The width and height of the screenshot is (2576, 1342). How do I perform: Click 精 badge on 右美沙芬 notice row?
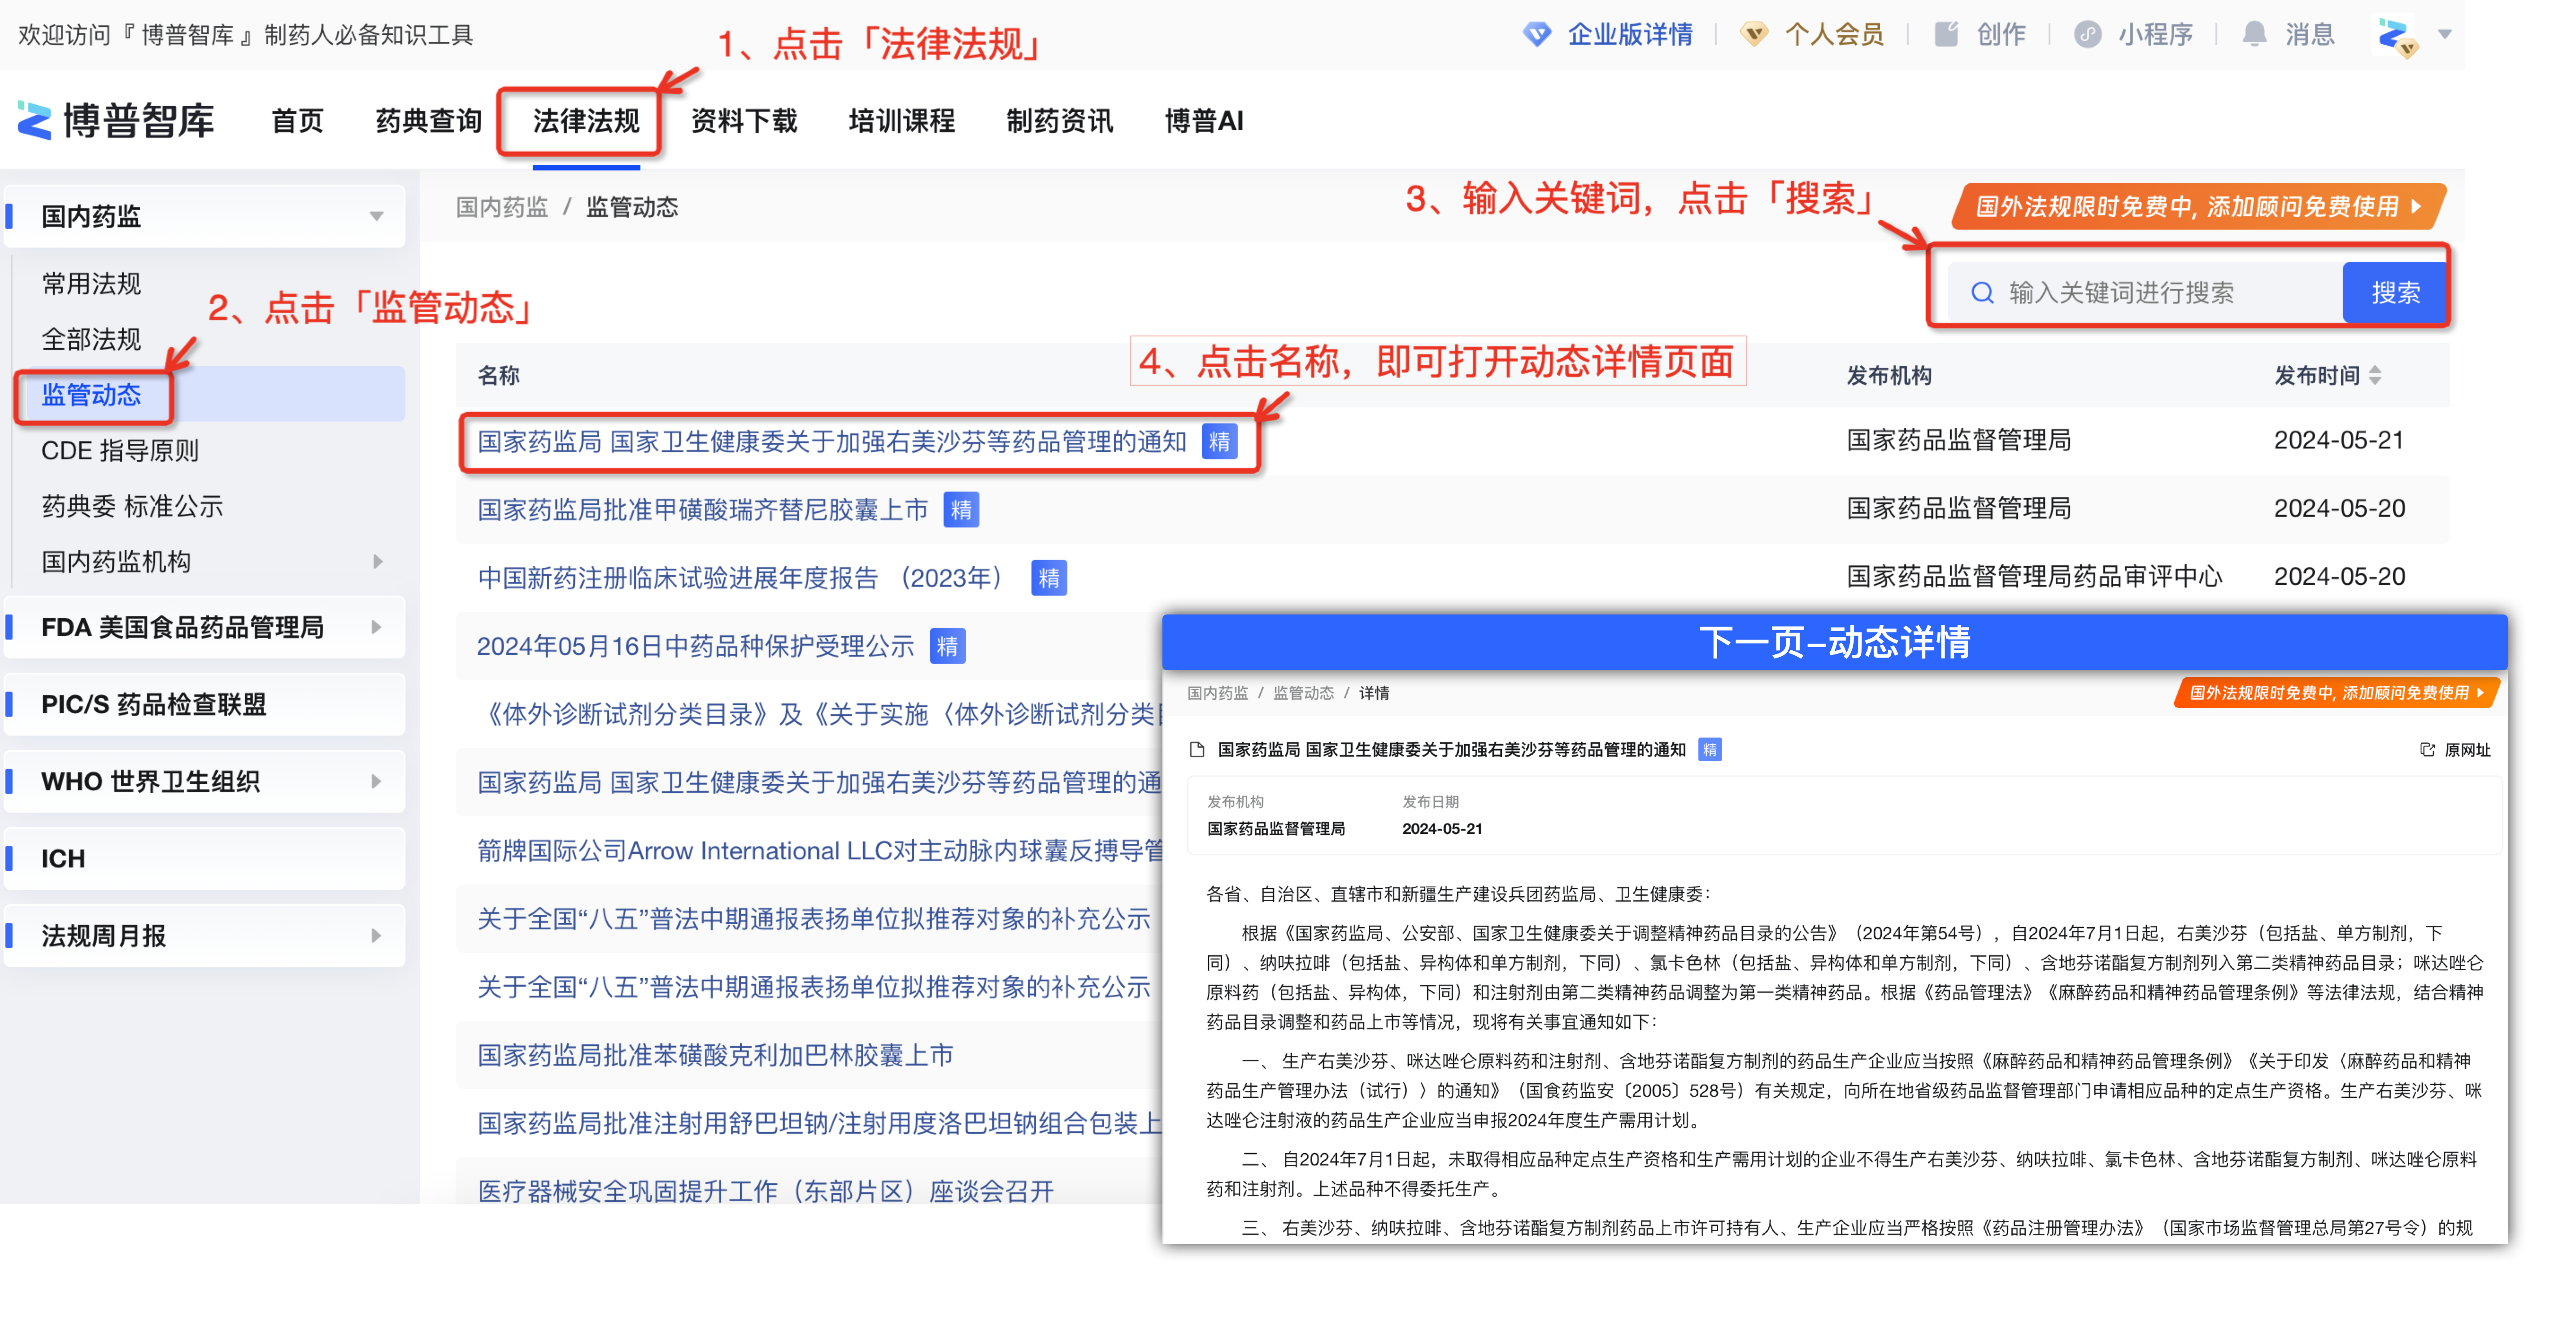(1219, 442)
